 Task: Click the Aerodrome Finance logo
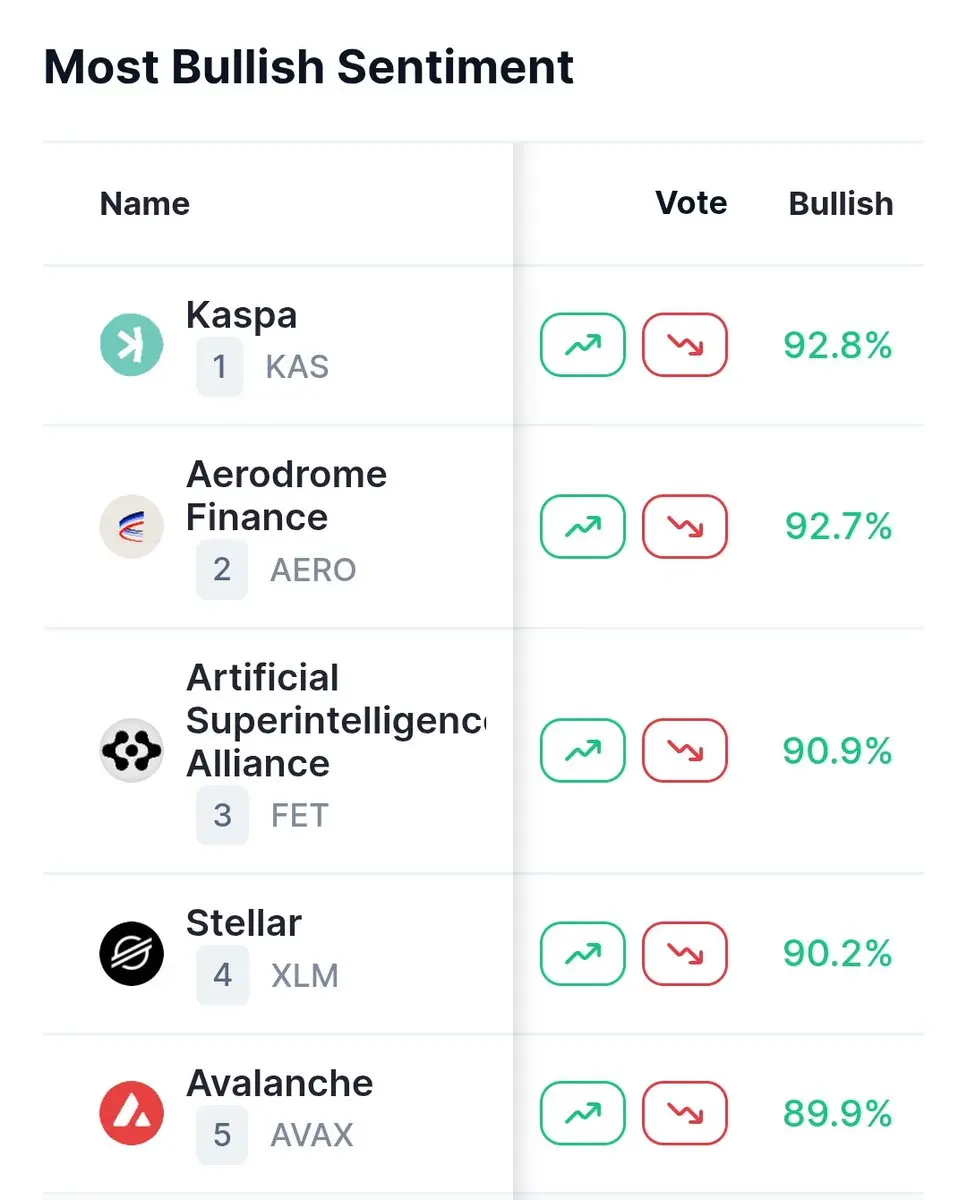click(131, 526)
